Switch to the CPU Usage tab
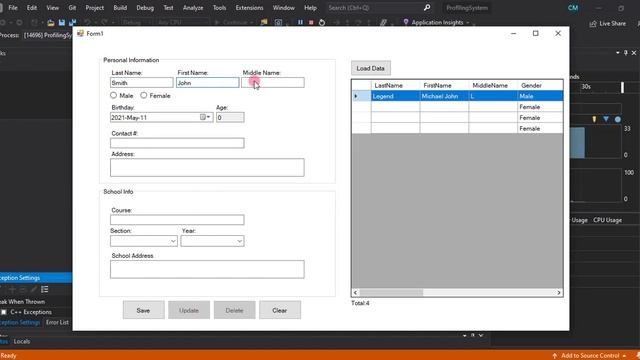The height and width of the screenshot is (360, 640). pyautogui.click(x=607, y=220)
